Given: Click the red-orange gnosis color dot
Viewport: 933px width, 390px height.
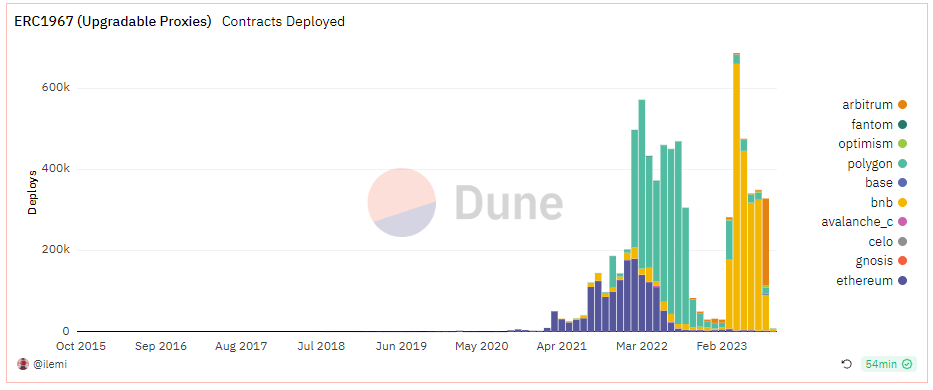Looking at the screenshot, I should [x=903, y=261].
